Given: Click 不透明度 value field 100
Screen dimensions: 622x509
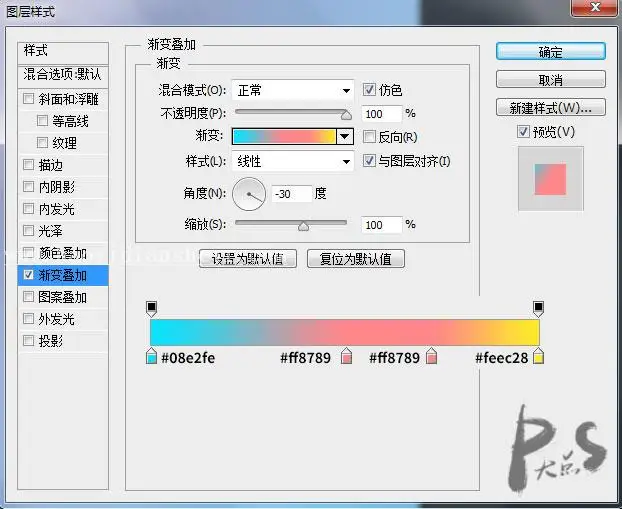Looking at the screenshot, I should point(382,114).
